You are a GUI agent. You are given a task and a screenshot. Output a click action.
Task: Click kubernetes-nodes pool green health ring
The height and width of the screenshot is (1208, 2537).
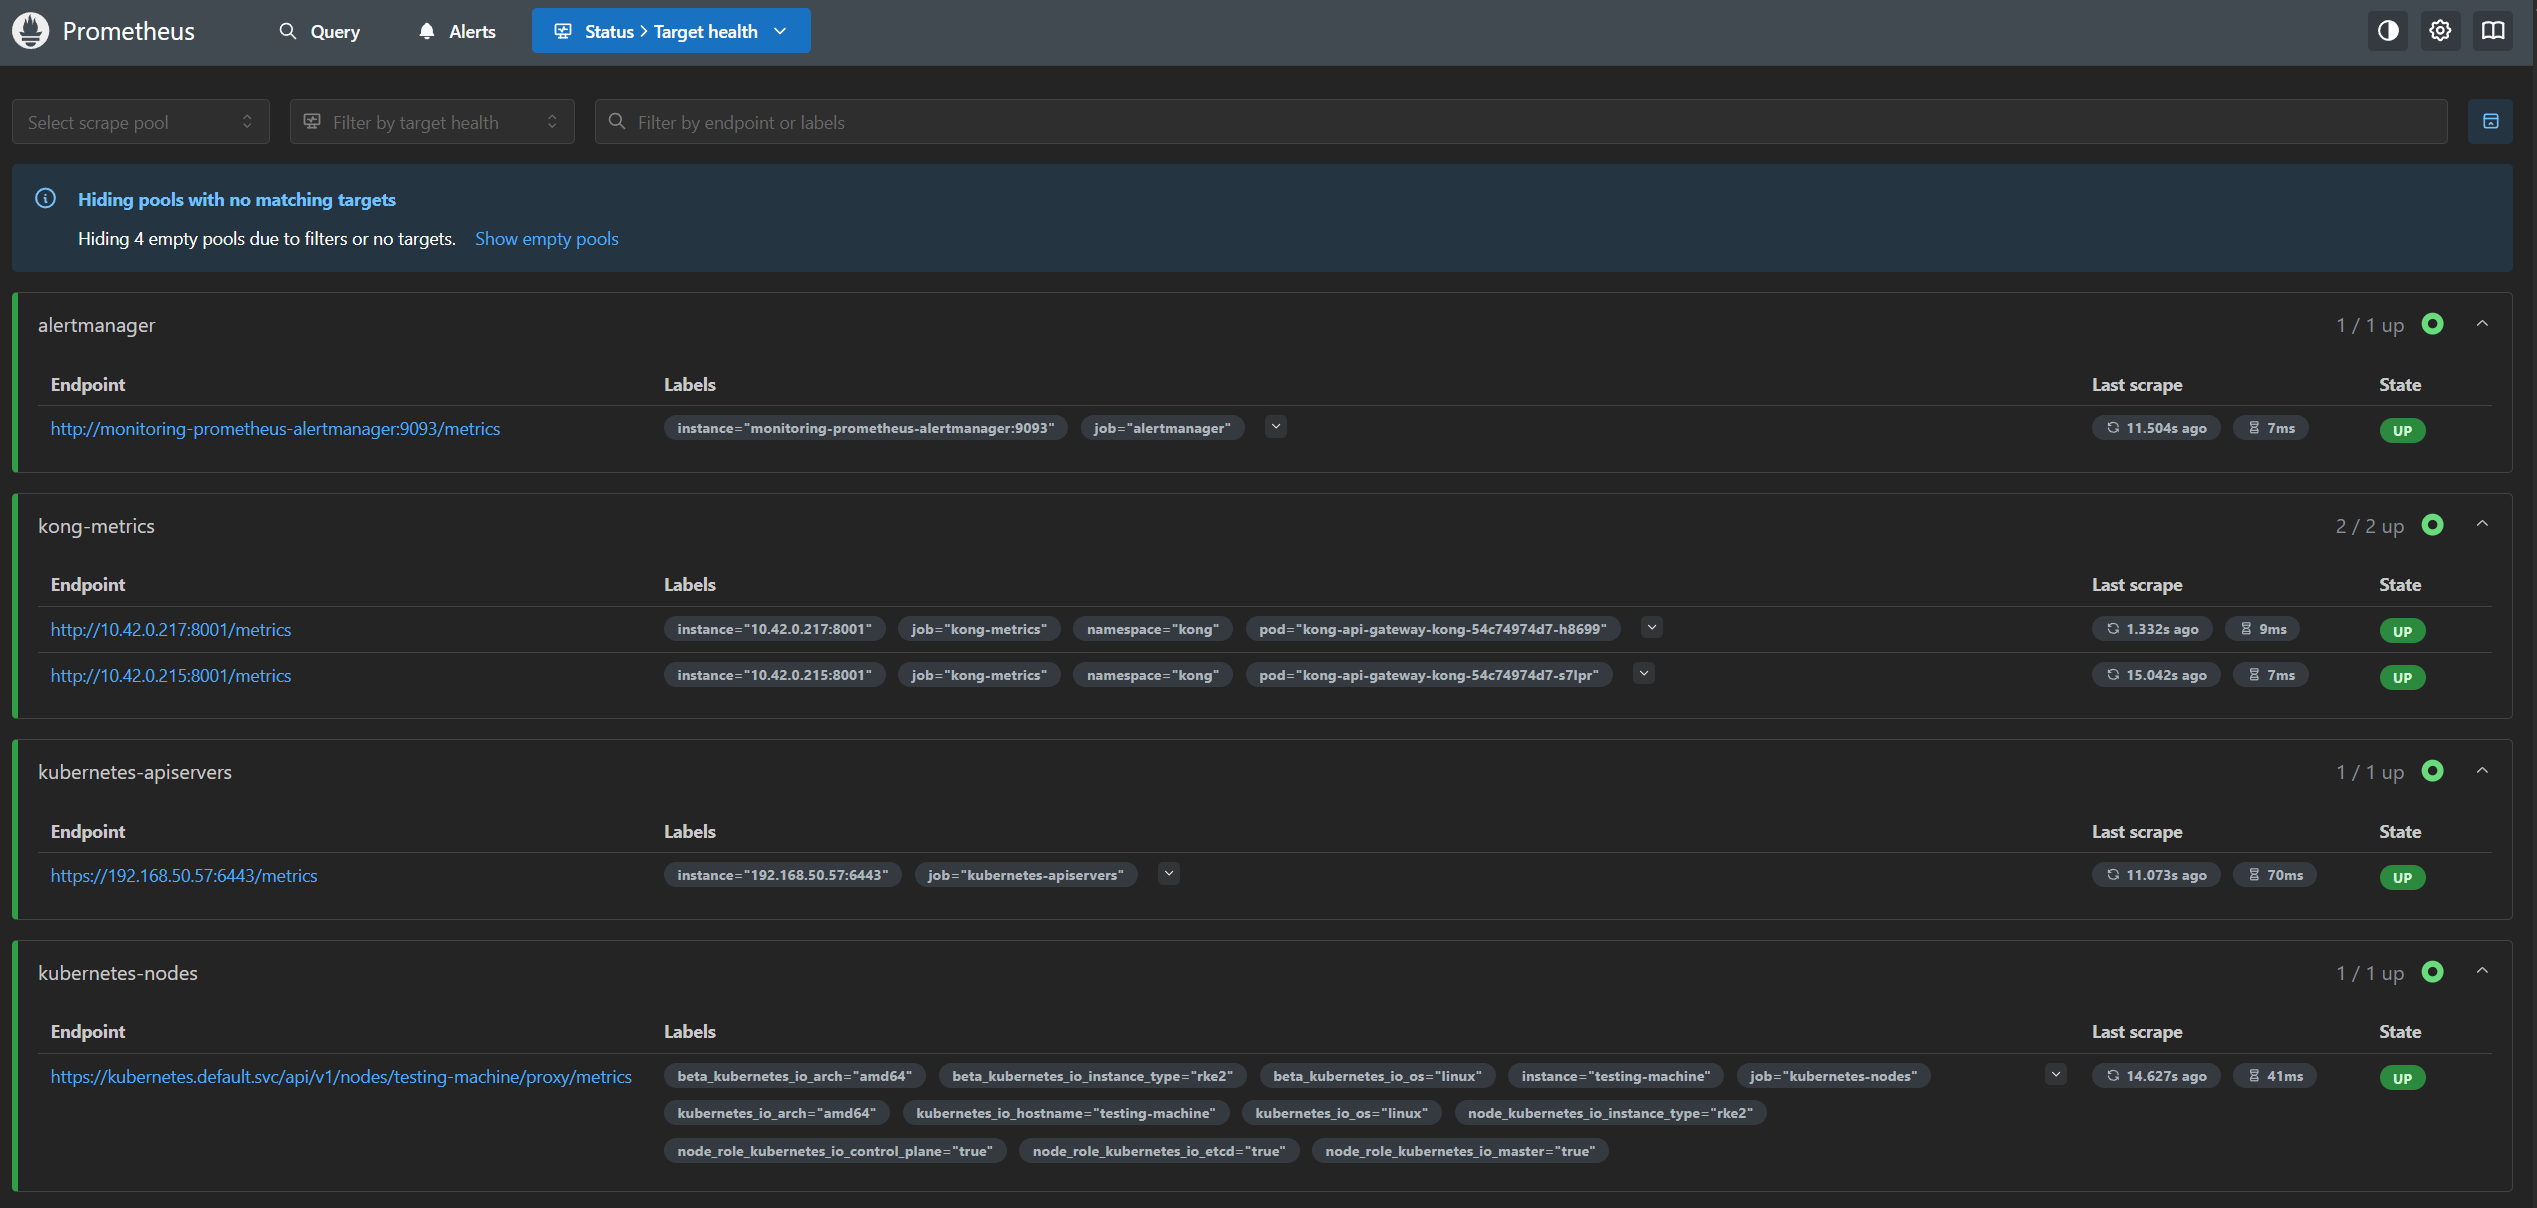tap(2432, 972)
